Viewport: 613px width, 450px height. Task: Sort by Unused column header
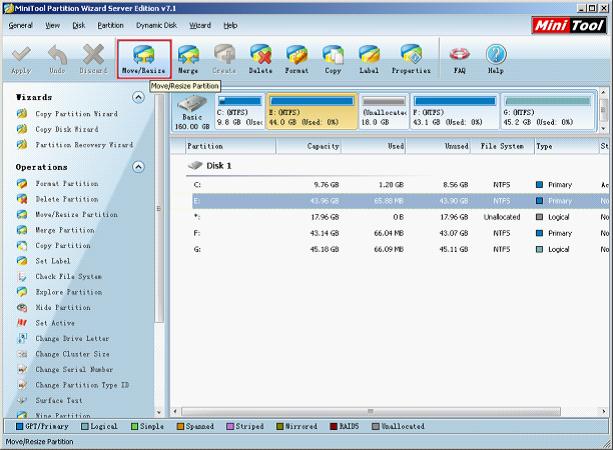coord(438,146)
